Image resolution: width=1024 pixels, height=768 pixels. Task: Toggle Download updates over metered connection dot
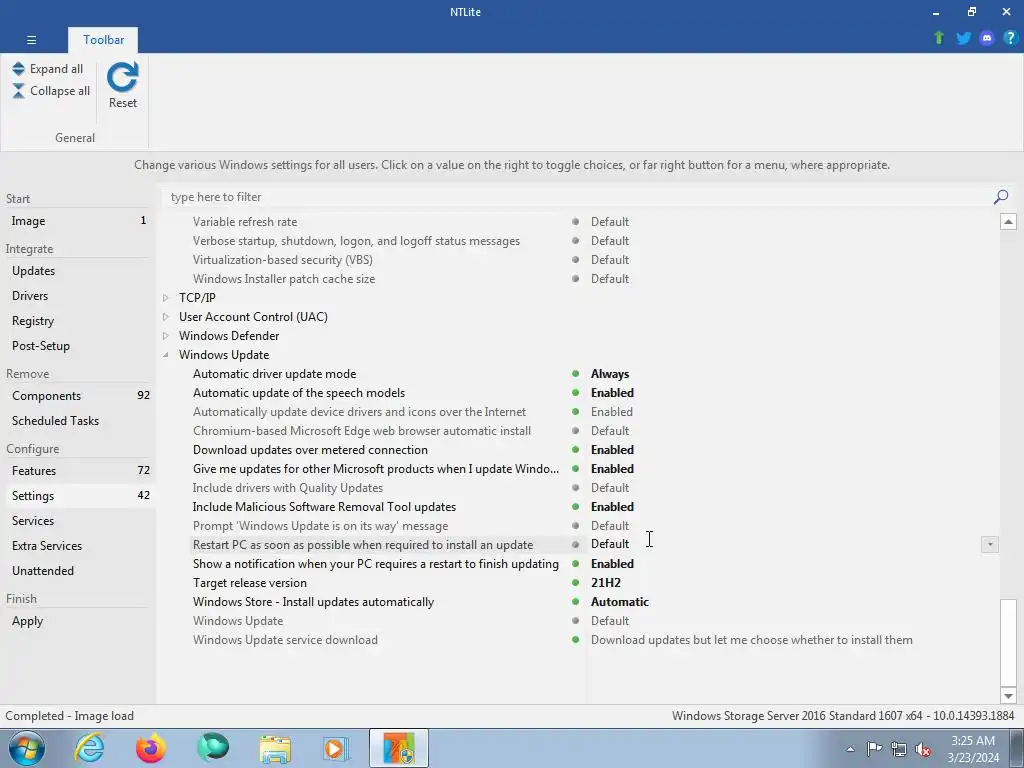(575, 450)
